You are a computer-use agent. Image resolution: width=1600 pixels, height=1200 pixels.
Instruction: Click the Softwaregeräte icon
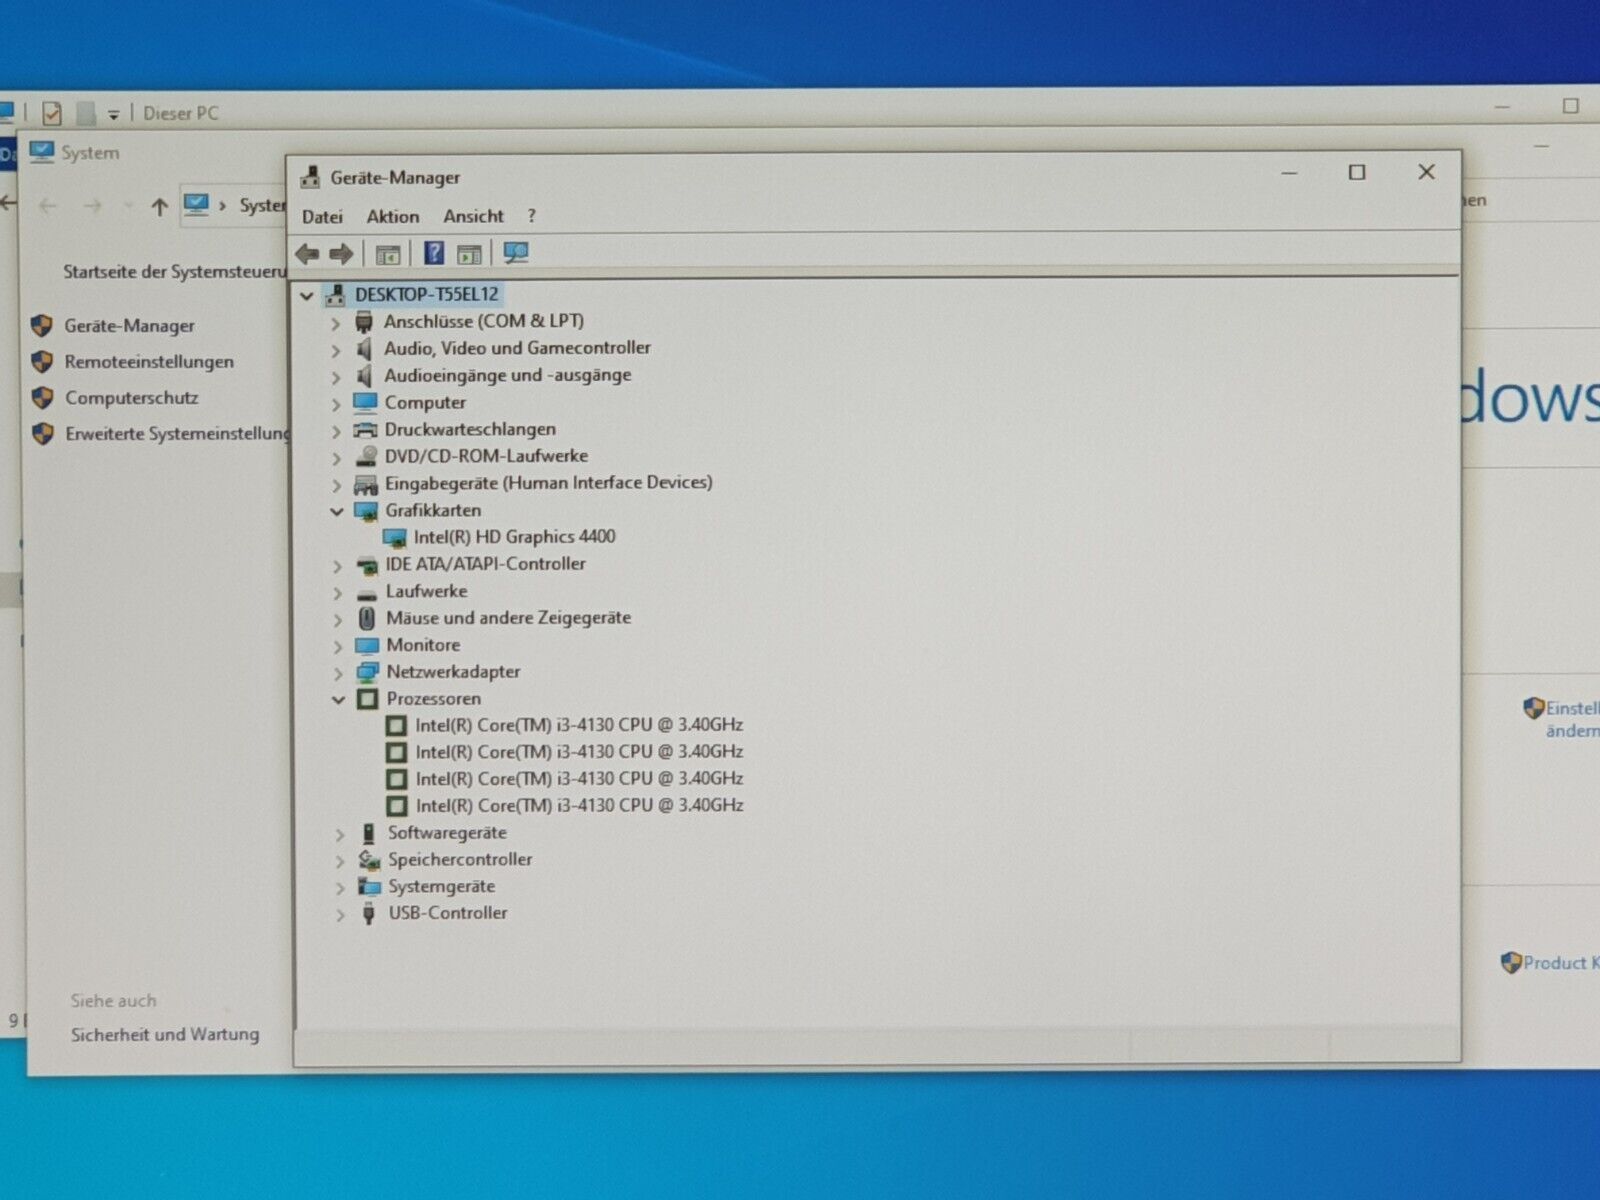click(369, 833)
